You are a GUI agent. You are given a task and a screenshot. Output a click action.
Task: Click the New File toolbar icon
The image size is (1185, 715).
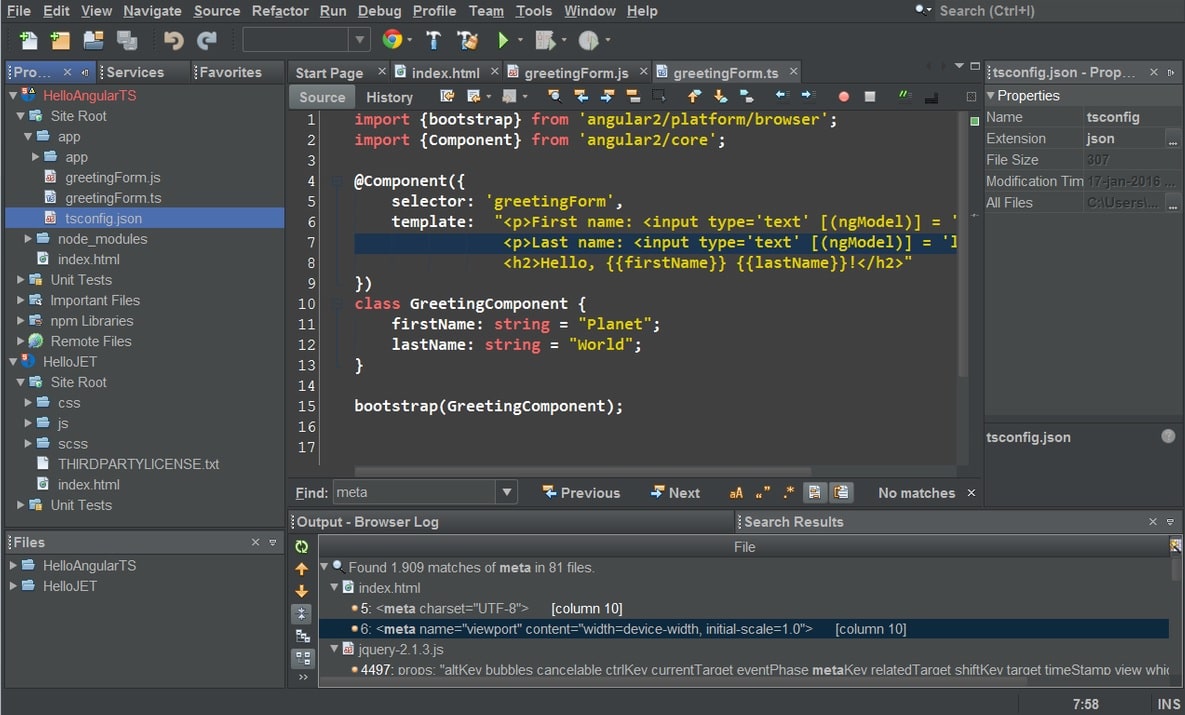(28, 40)
